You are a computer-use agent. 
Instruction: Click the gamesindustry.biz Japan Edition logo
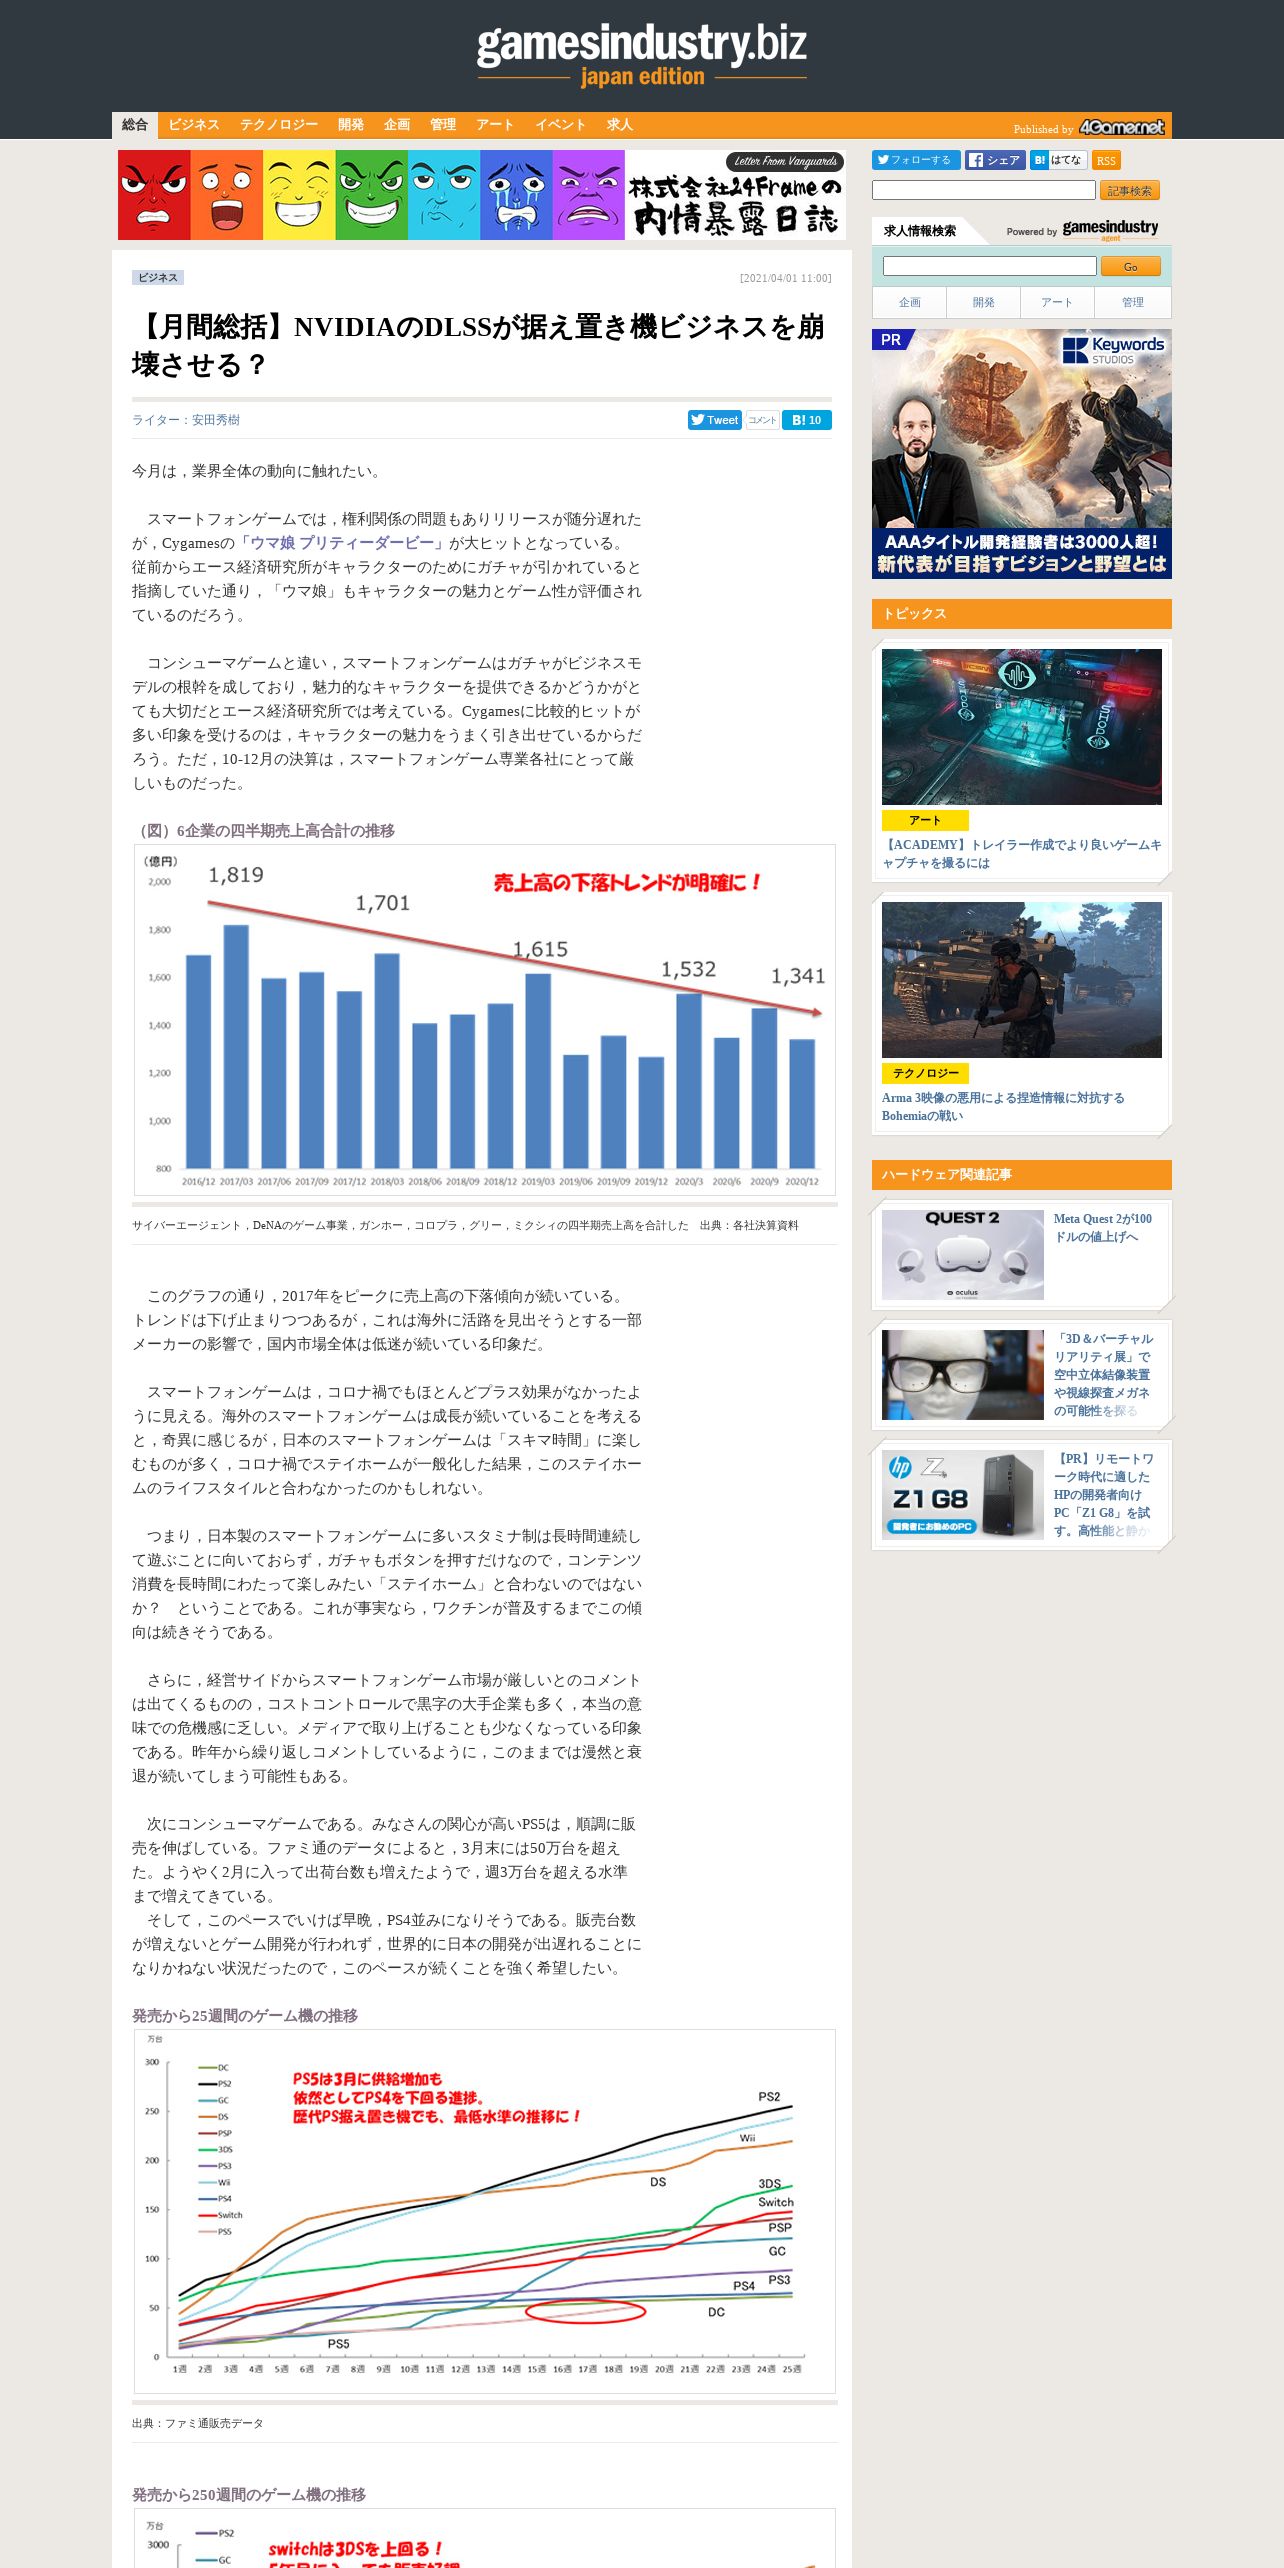641,55
